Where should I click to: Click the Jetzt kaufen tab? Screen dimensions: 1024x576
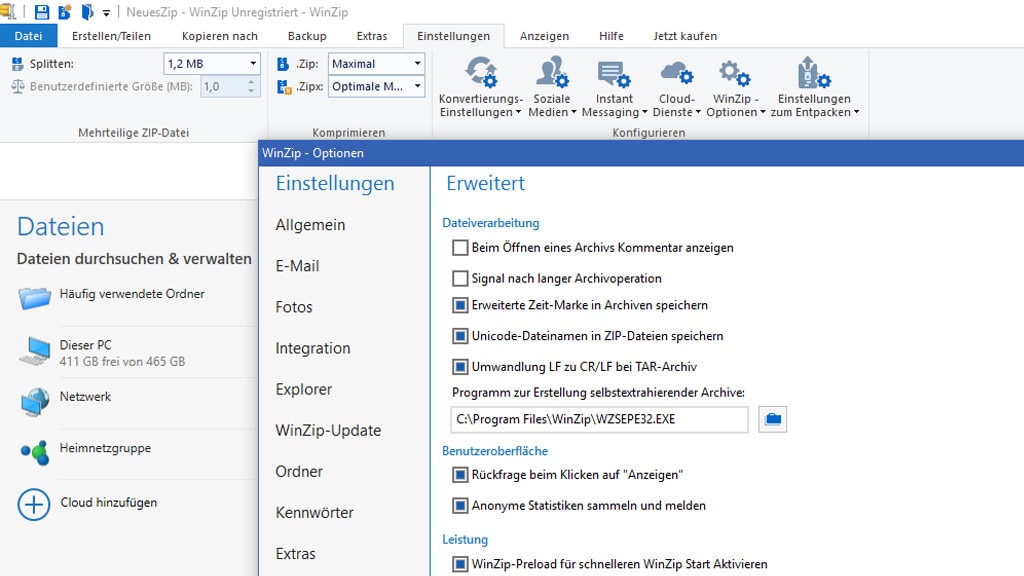(685, 36)
